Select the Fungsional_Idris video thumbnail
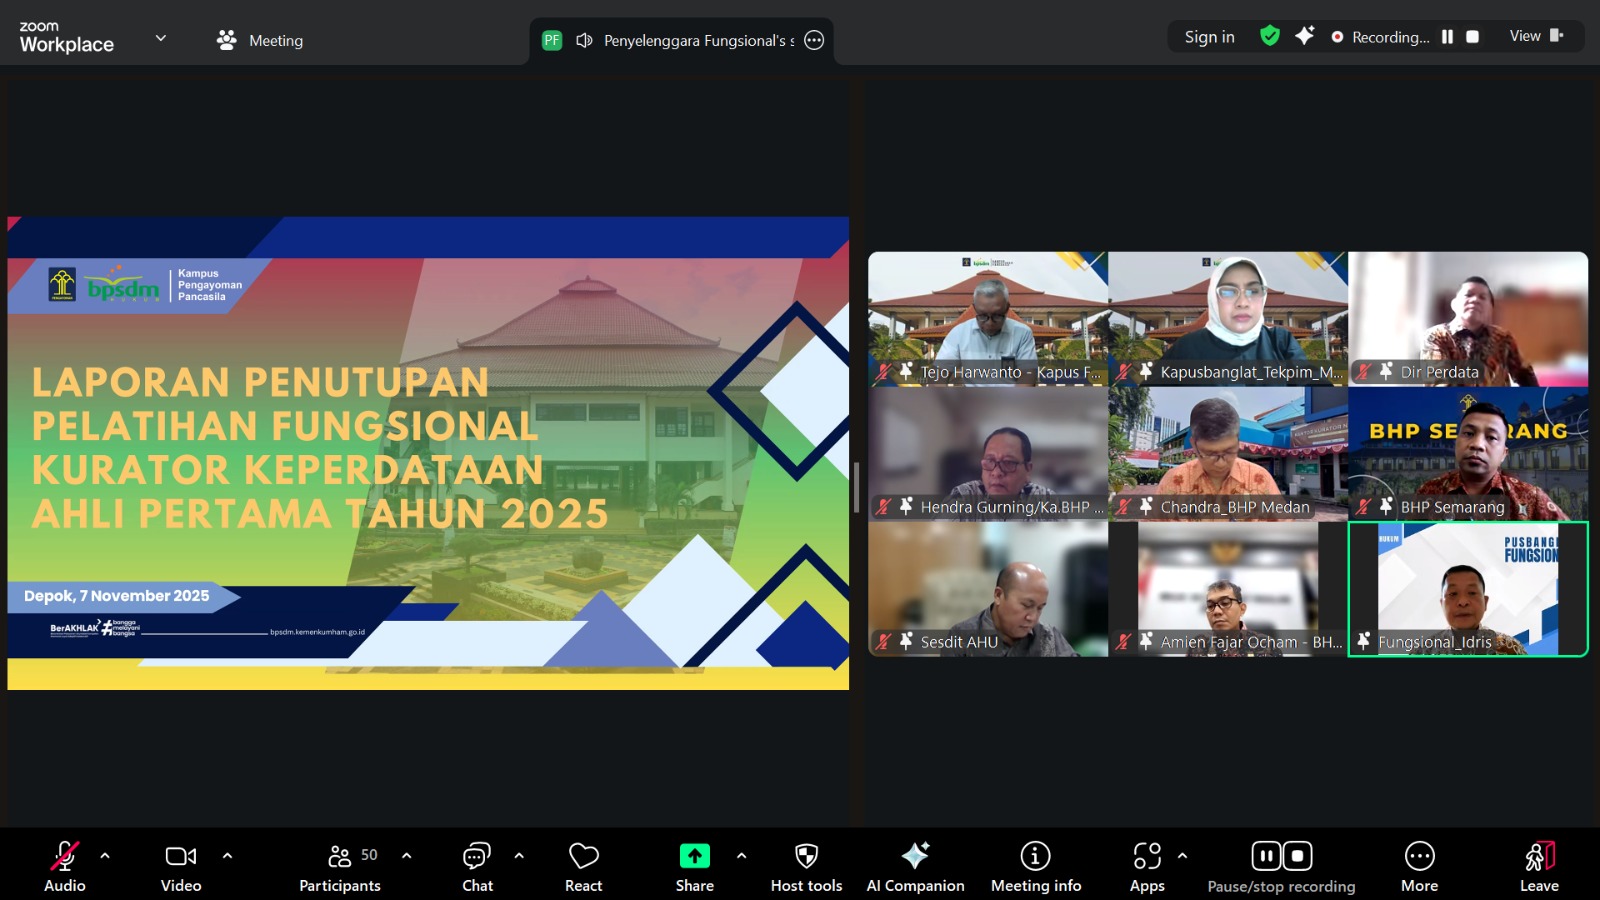Image resolution: width=1600 pixels, height=900 pixels. 1467,588
